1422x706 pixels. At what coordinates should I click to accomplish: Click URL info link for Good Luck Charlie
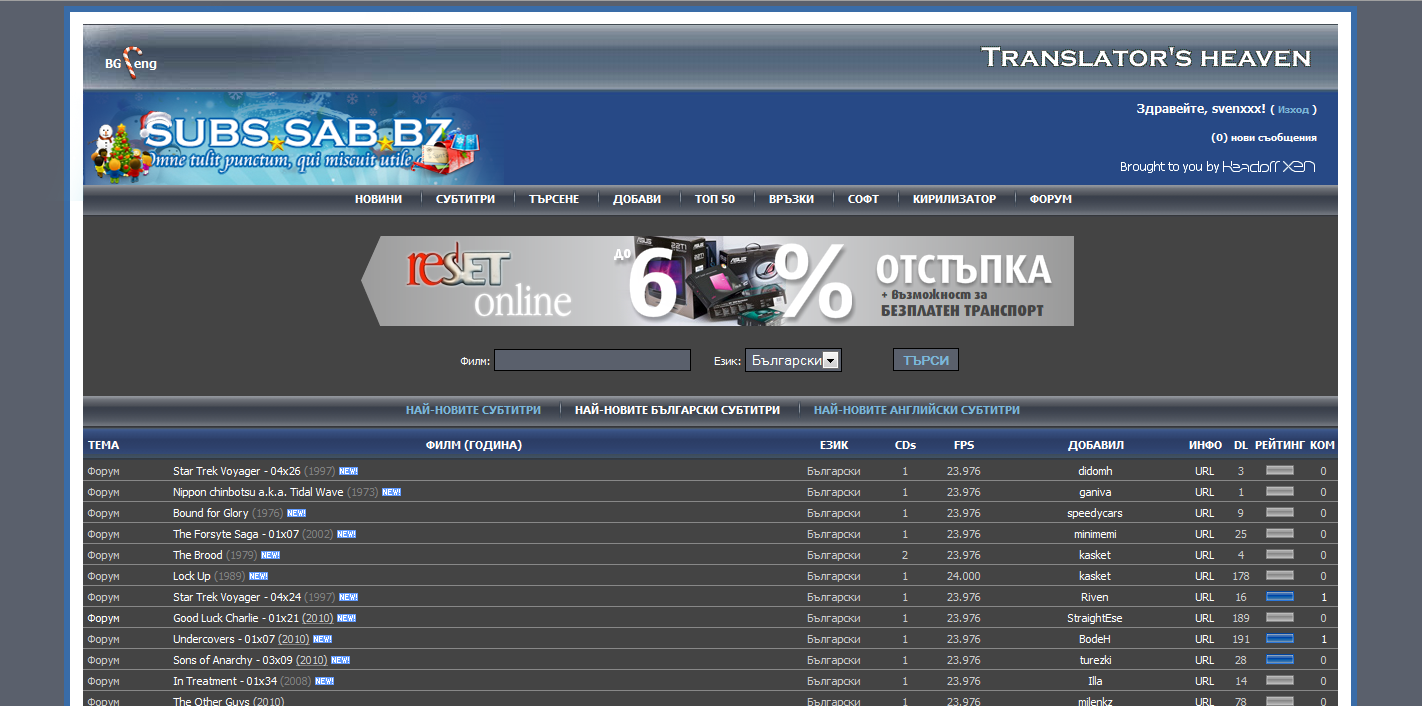1204,618
